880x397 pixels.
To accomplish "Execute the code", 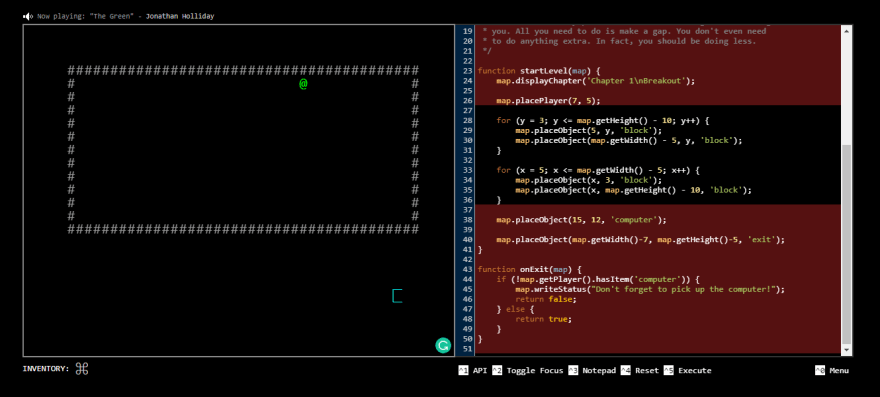I will (x=694, y=371).
